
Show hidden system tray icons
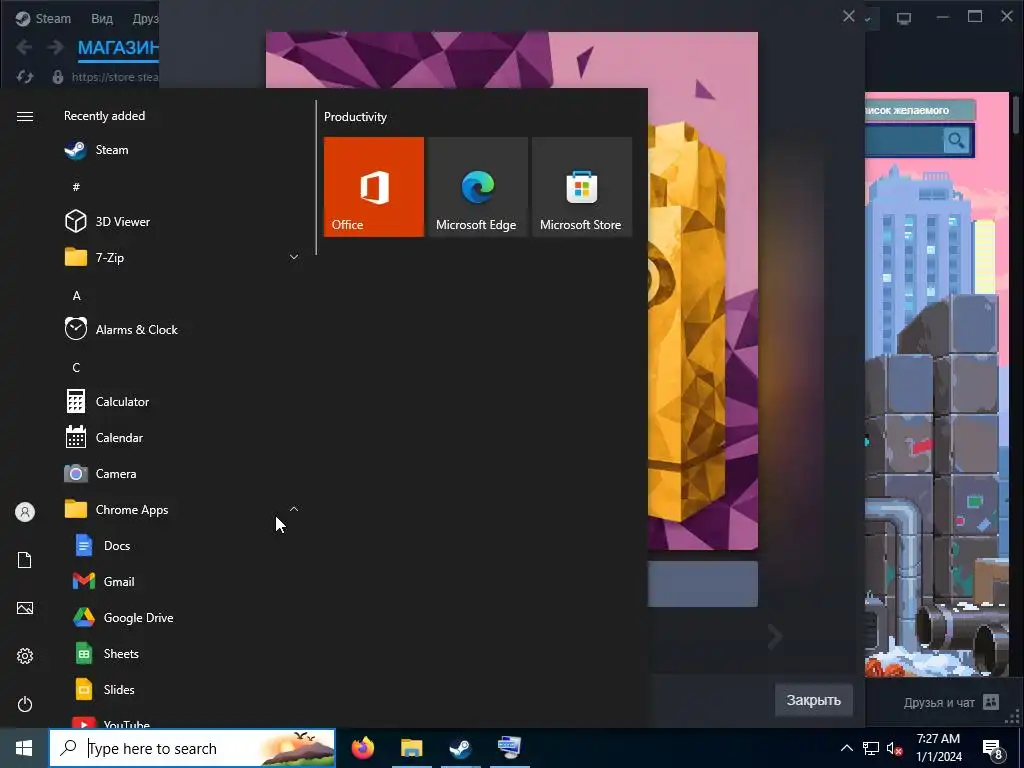pyautogui.click(x=846, y=748)
